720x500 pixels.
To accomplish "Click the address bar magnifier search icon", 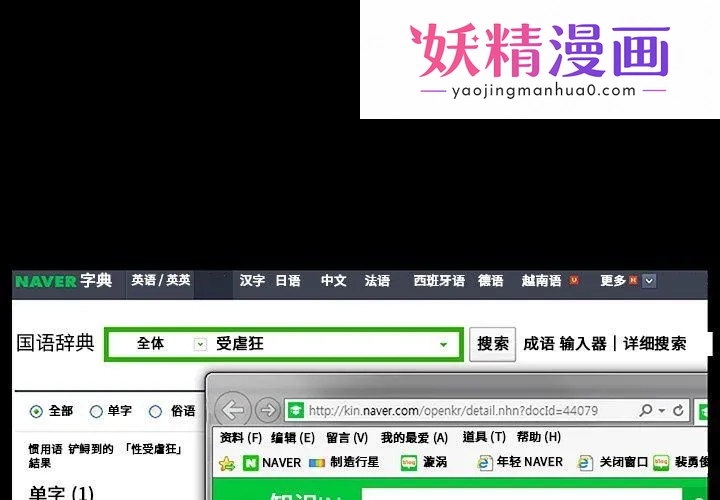I will (x=646, y=410).
